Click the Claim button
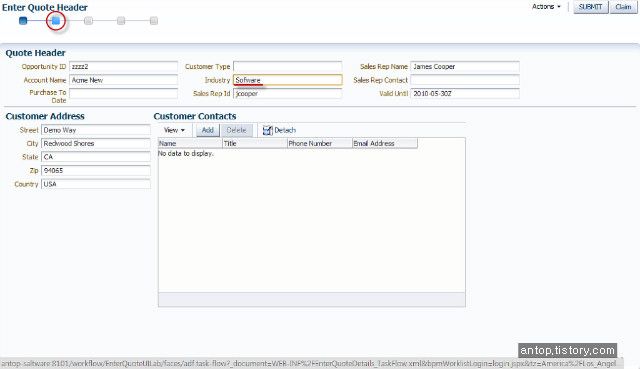This screenshot has width=640, height=369. (x=623, y=7)
